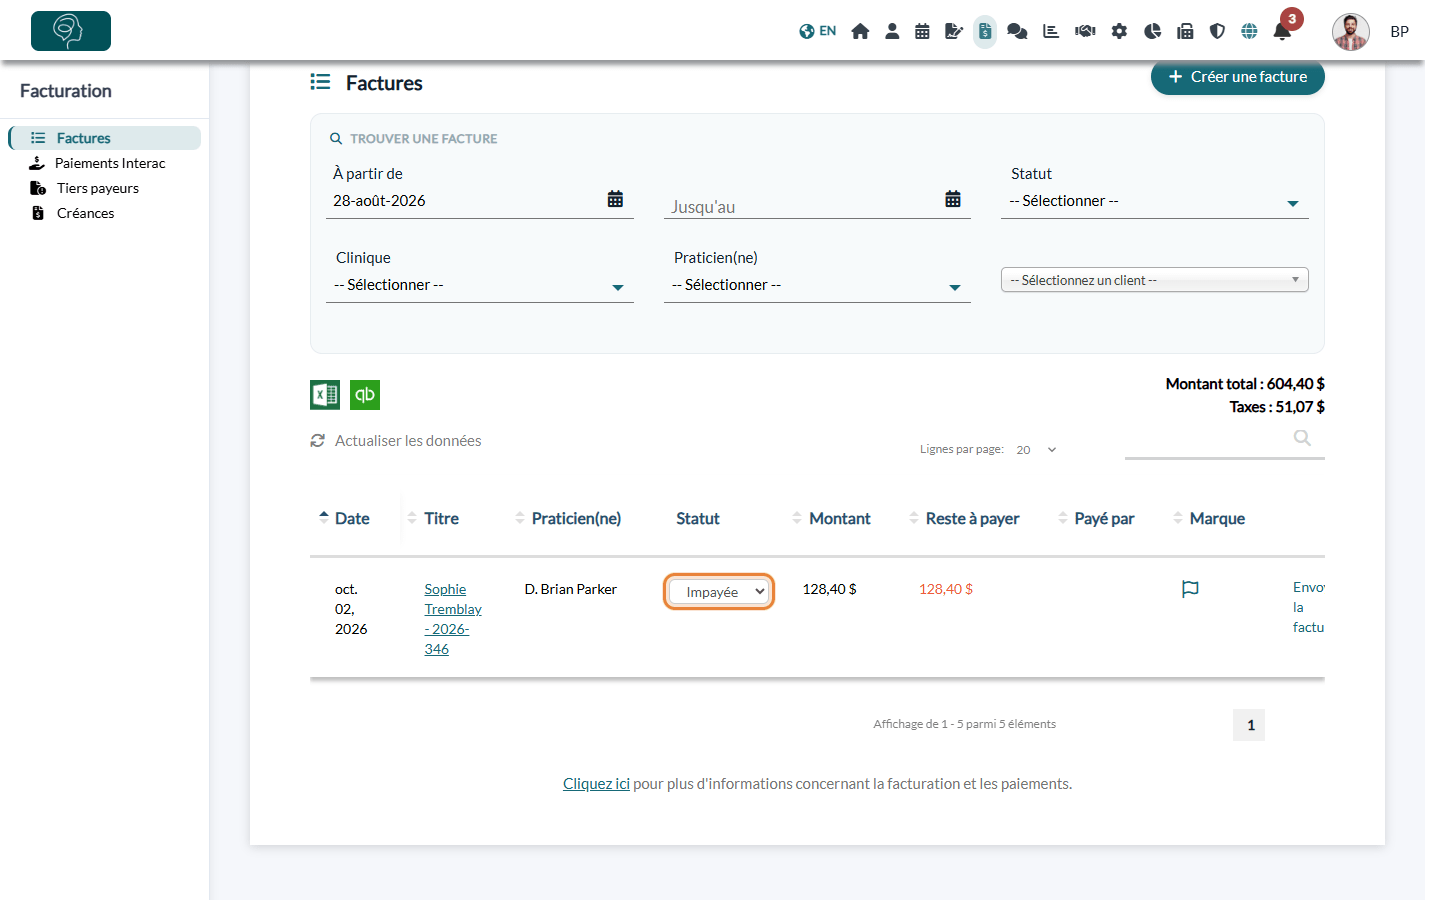The image size is (1440, 900).
Task: Open the pie chart statistics icon
Action: pyautogui.click(x=1152, y=31)
